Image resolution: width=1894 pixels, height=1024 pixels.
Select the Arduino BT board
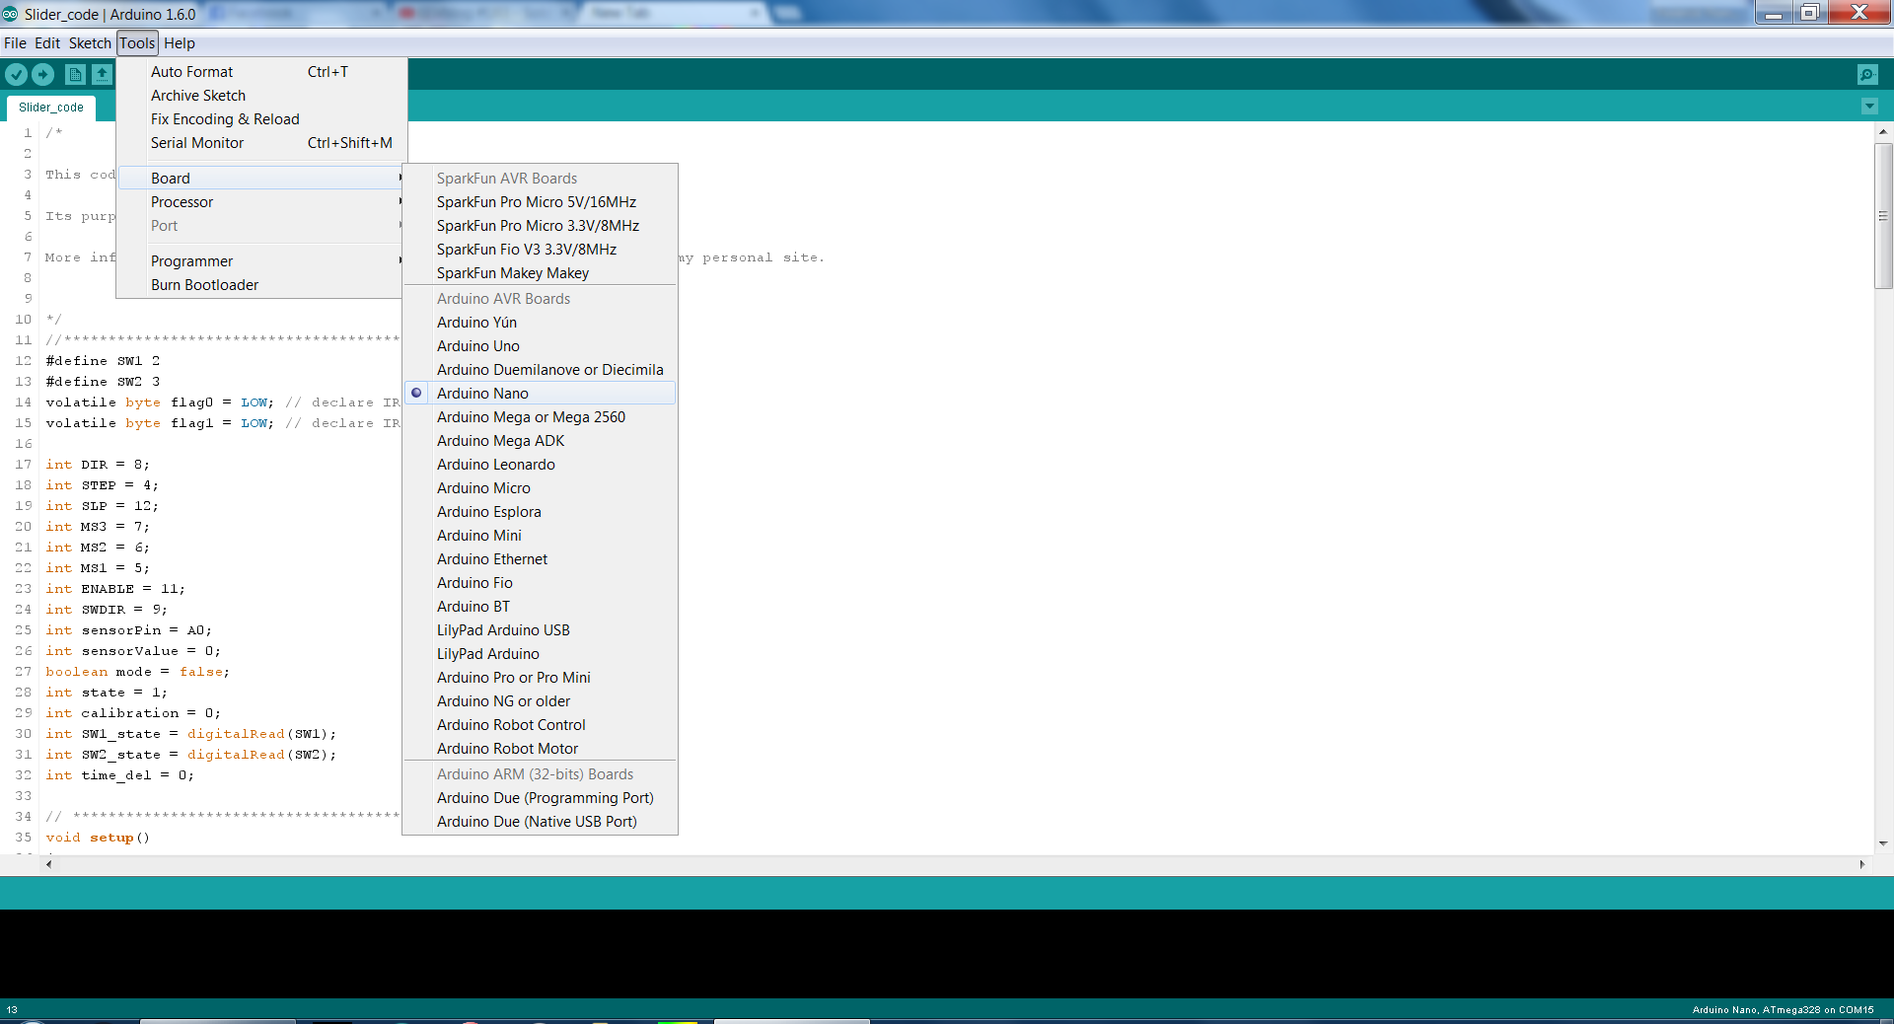[x=540, y=607]
